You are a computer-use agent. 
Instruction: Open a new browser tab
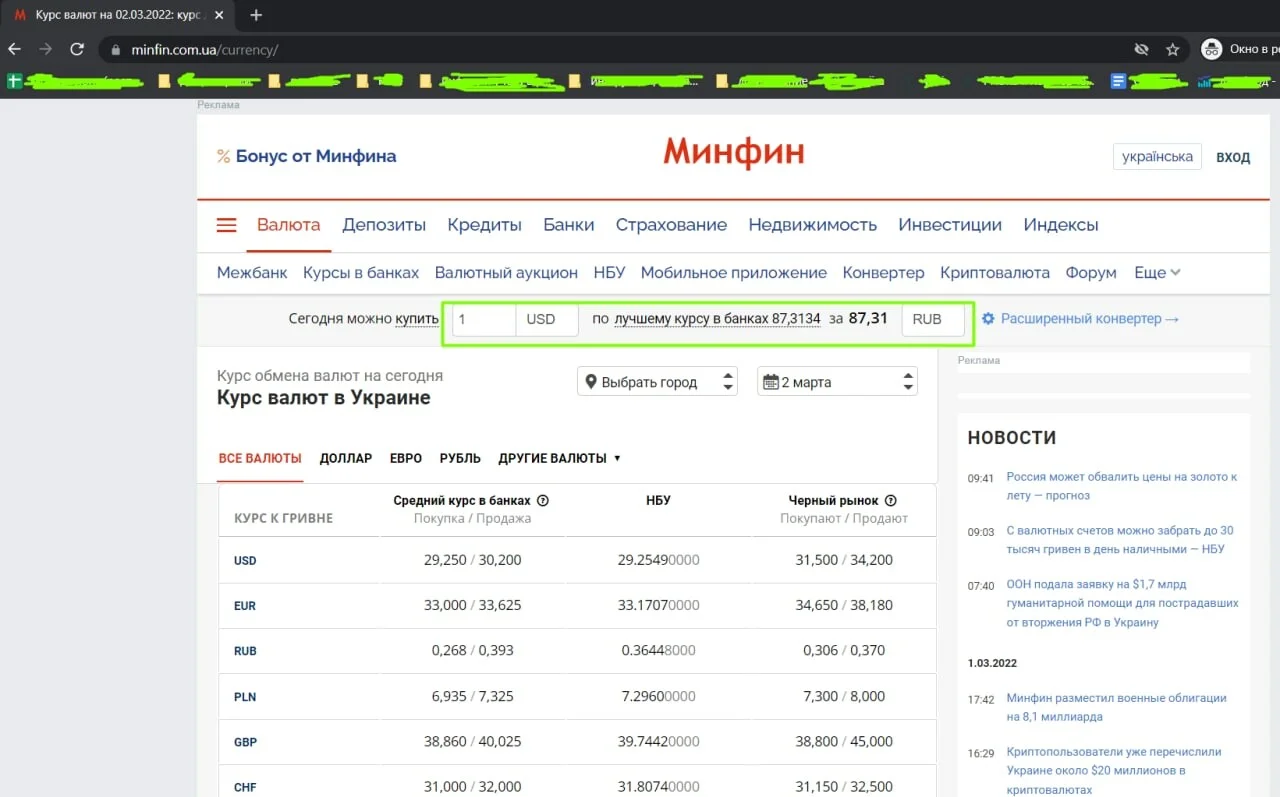(256, 15)
